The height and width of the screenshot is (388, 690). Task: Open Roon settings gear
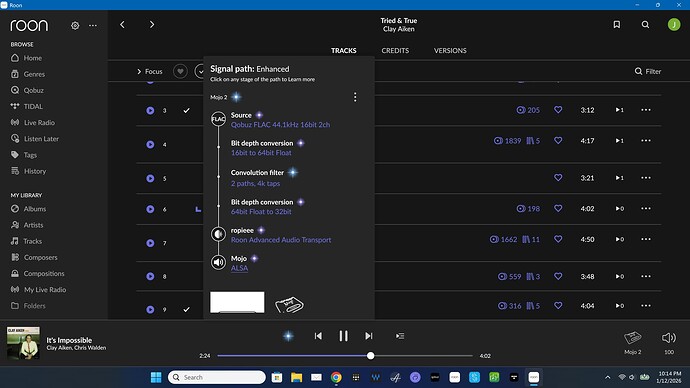coord(75,26)
